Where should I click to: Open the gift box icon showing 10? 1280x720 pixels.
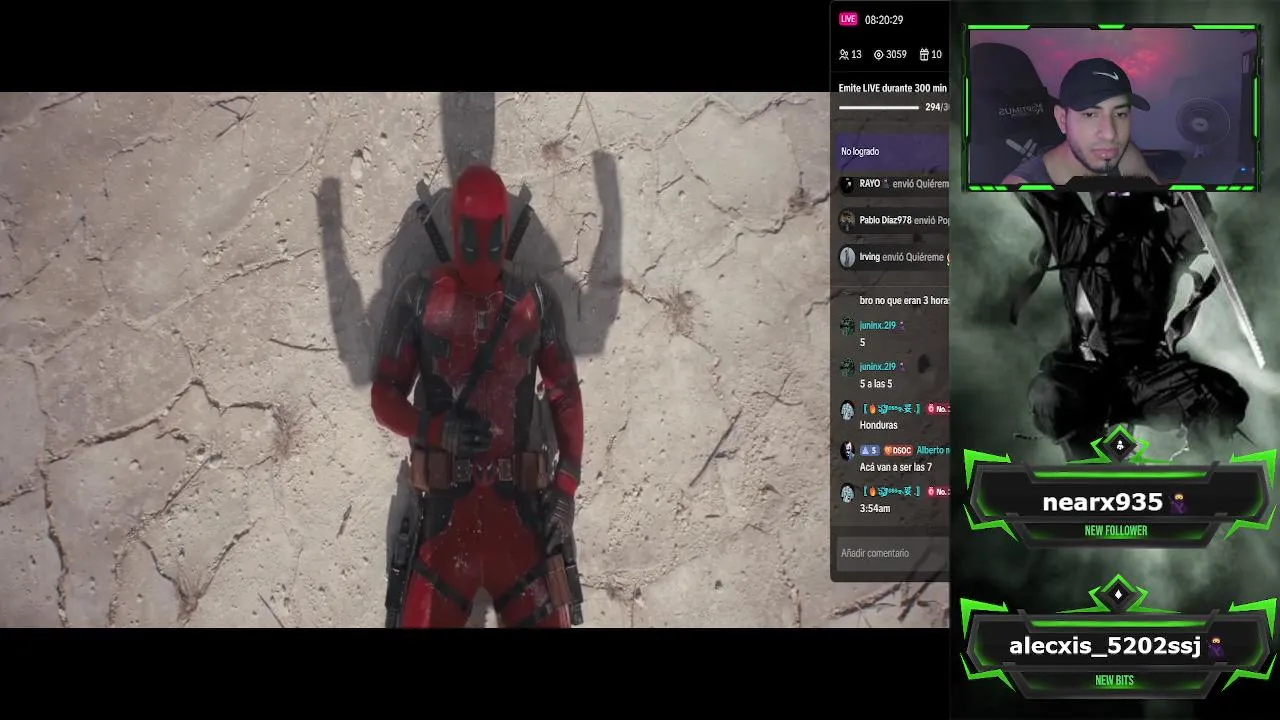click(924, 55)
